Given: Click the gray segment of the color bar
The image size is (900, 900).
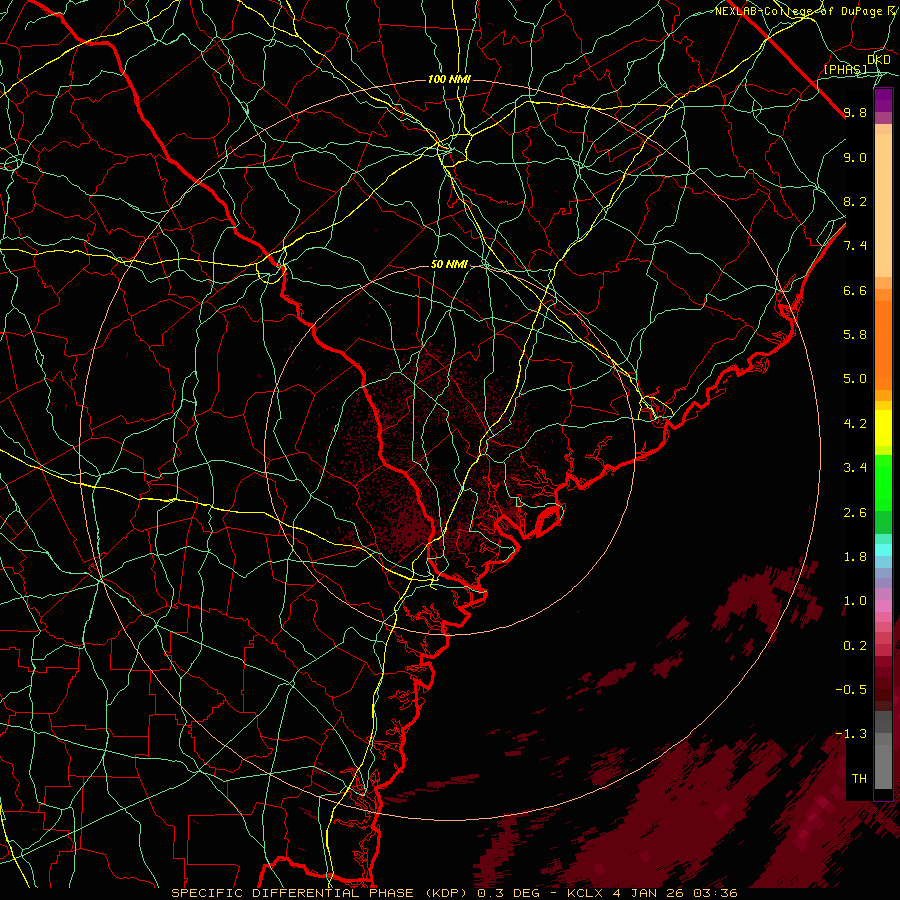Looking at the screenshot, I should (883, 750).
